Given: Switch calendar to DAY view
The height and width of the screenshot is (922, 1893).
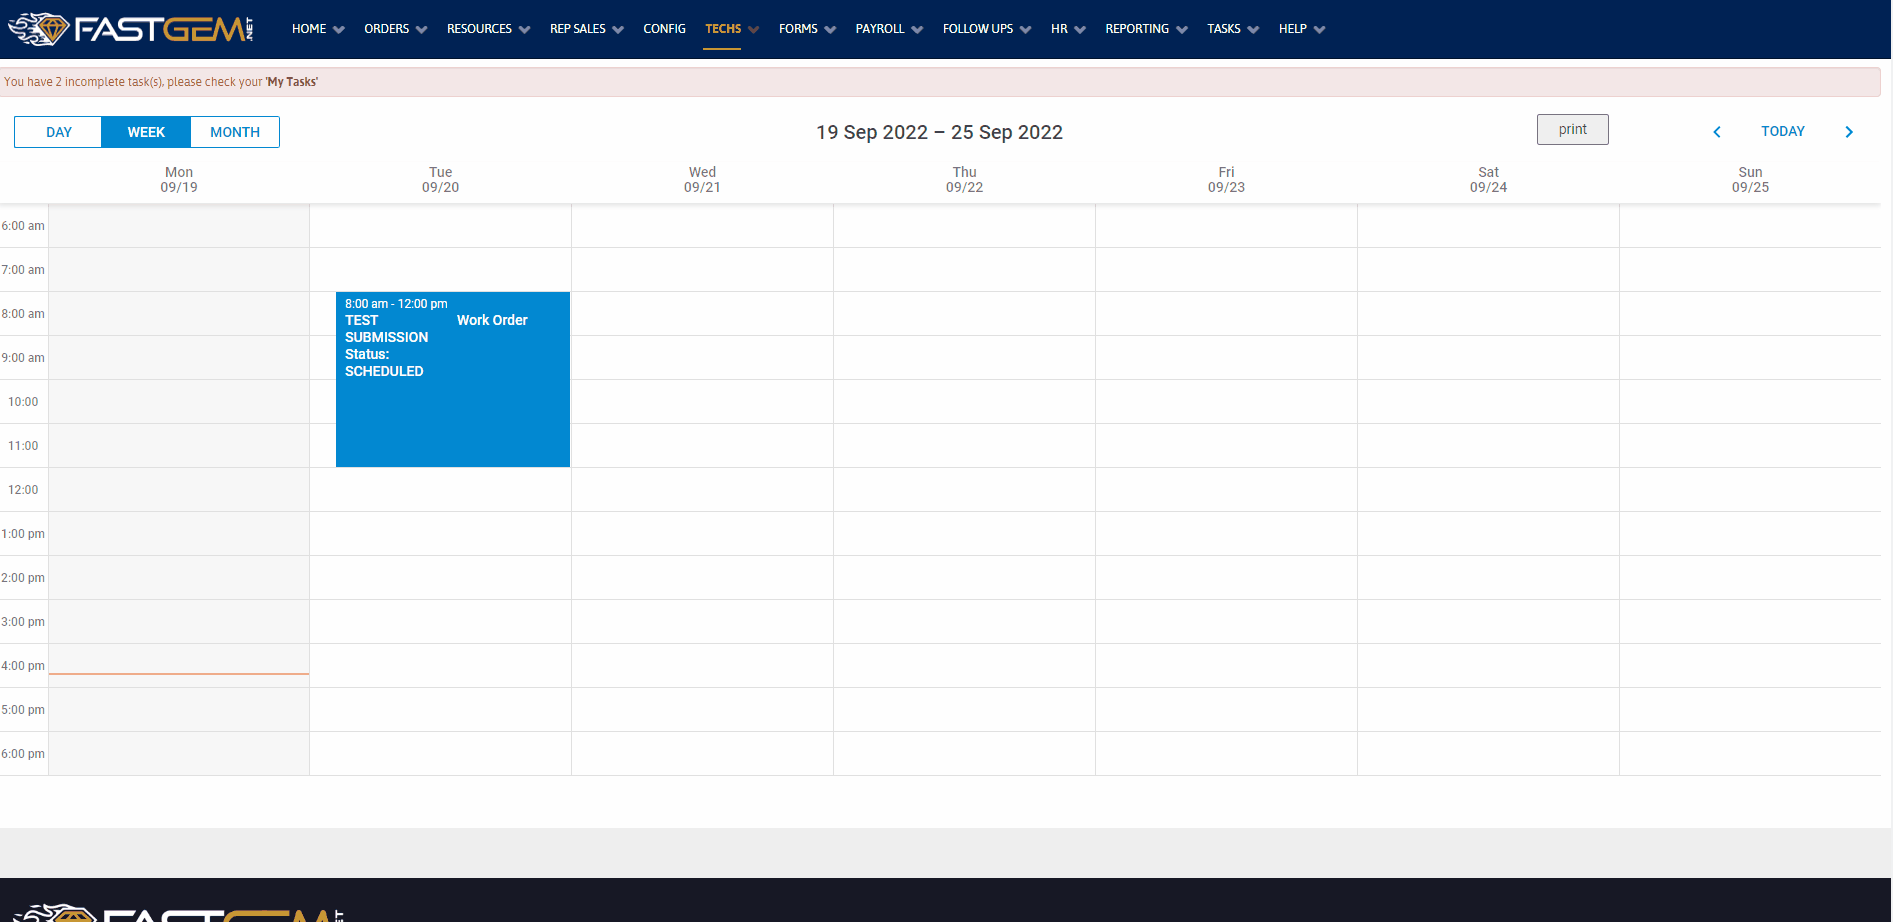Looking at the screenshot, I should (58, 132).
